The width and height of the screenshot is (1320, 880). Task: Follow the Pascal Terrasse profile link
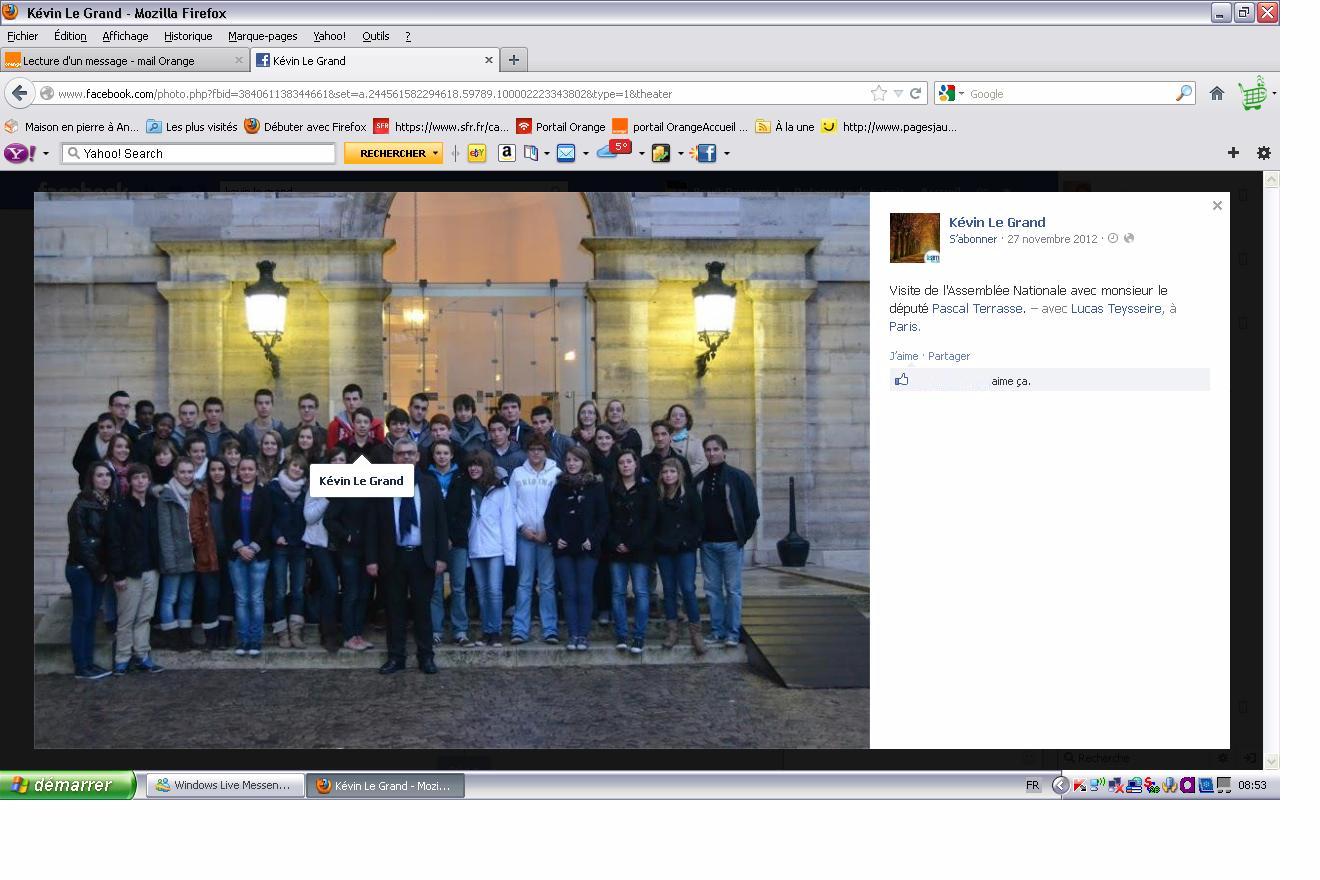coord(977,309)
